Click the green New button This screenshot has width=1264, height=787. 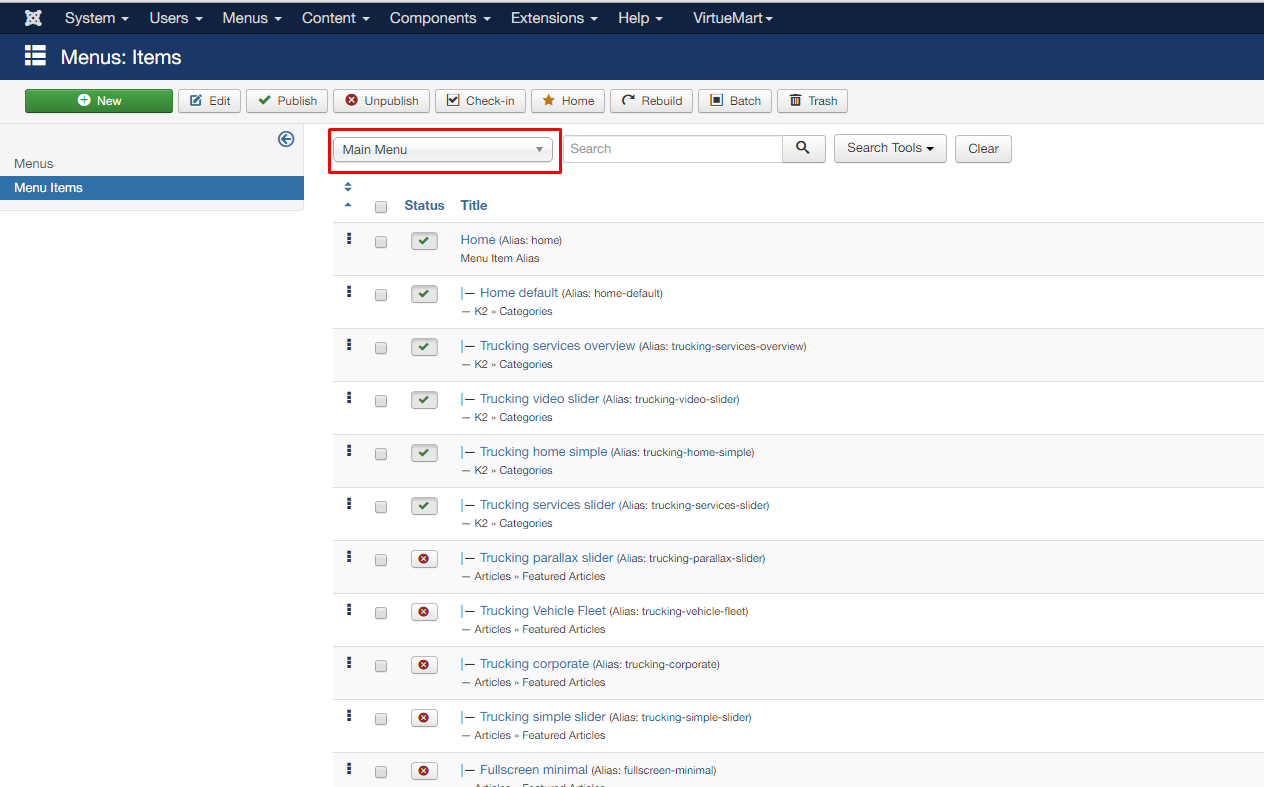[99, 101]
